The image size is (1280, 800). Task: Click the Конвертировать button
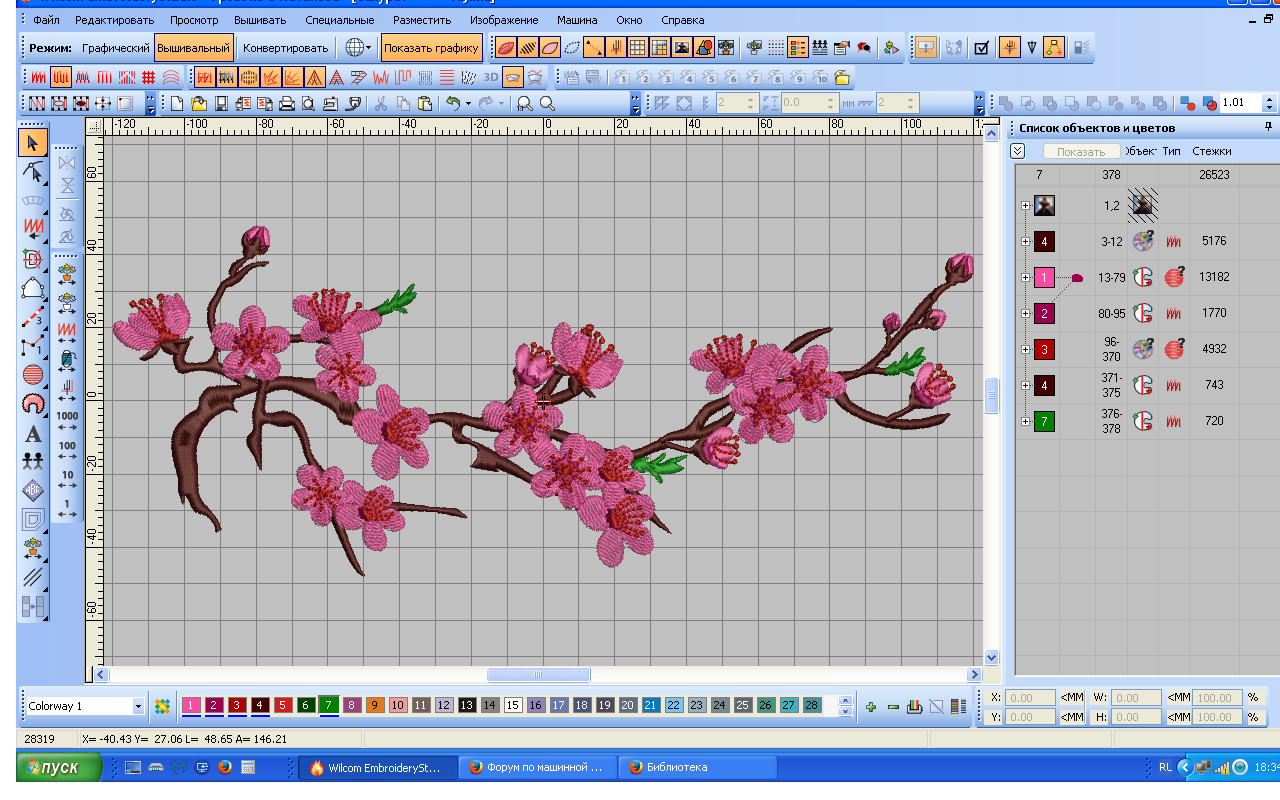(x=285, y=47)
